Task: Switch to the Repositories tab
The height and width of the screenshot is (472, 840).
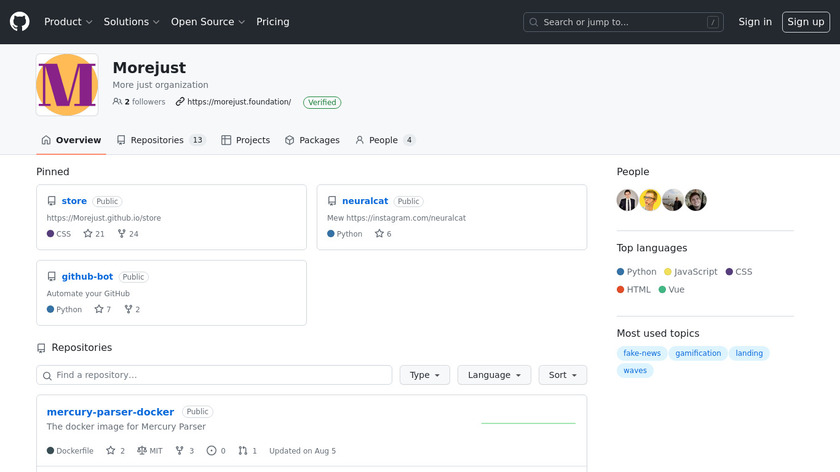Action: pos(160,140)
